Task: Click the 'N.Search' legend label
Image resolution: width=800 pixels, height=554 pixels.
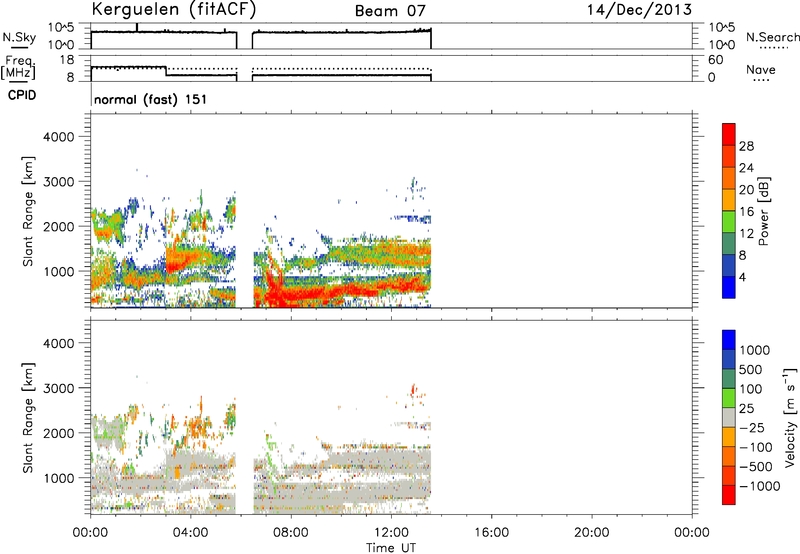Action: point(773,37)
